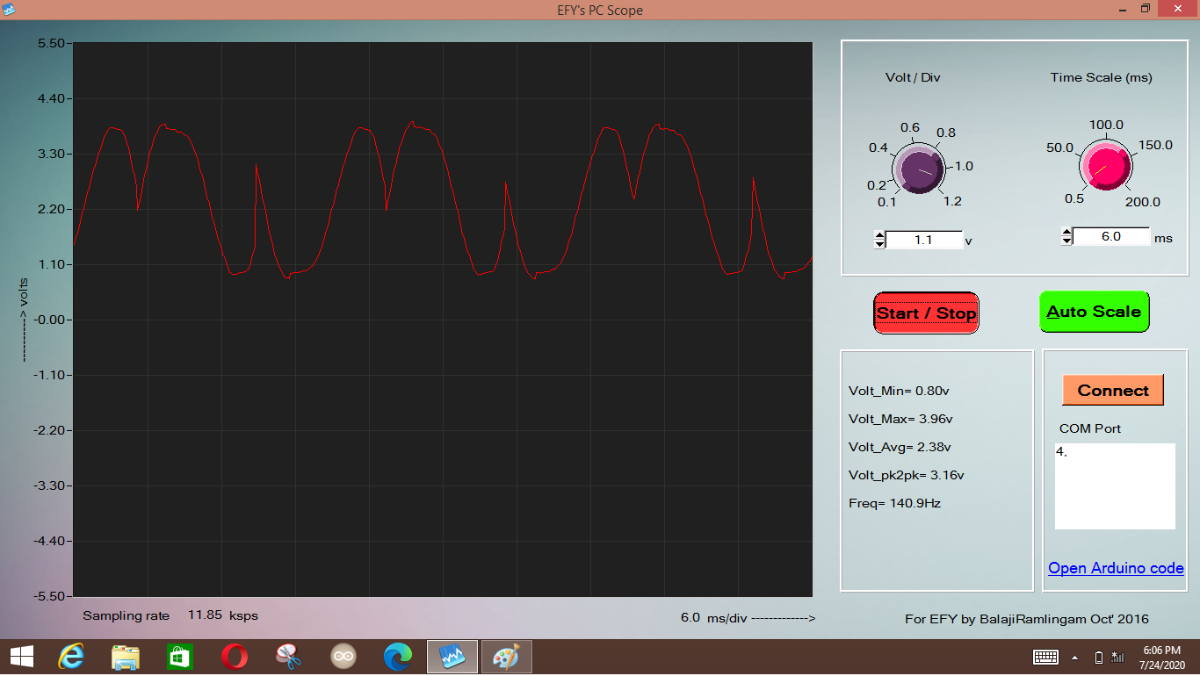1200x676 pixels.
Task: Open the on-screen keyboard tray icon
Action: coord(1045,657)
